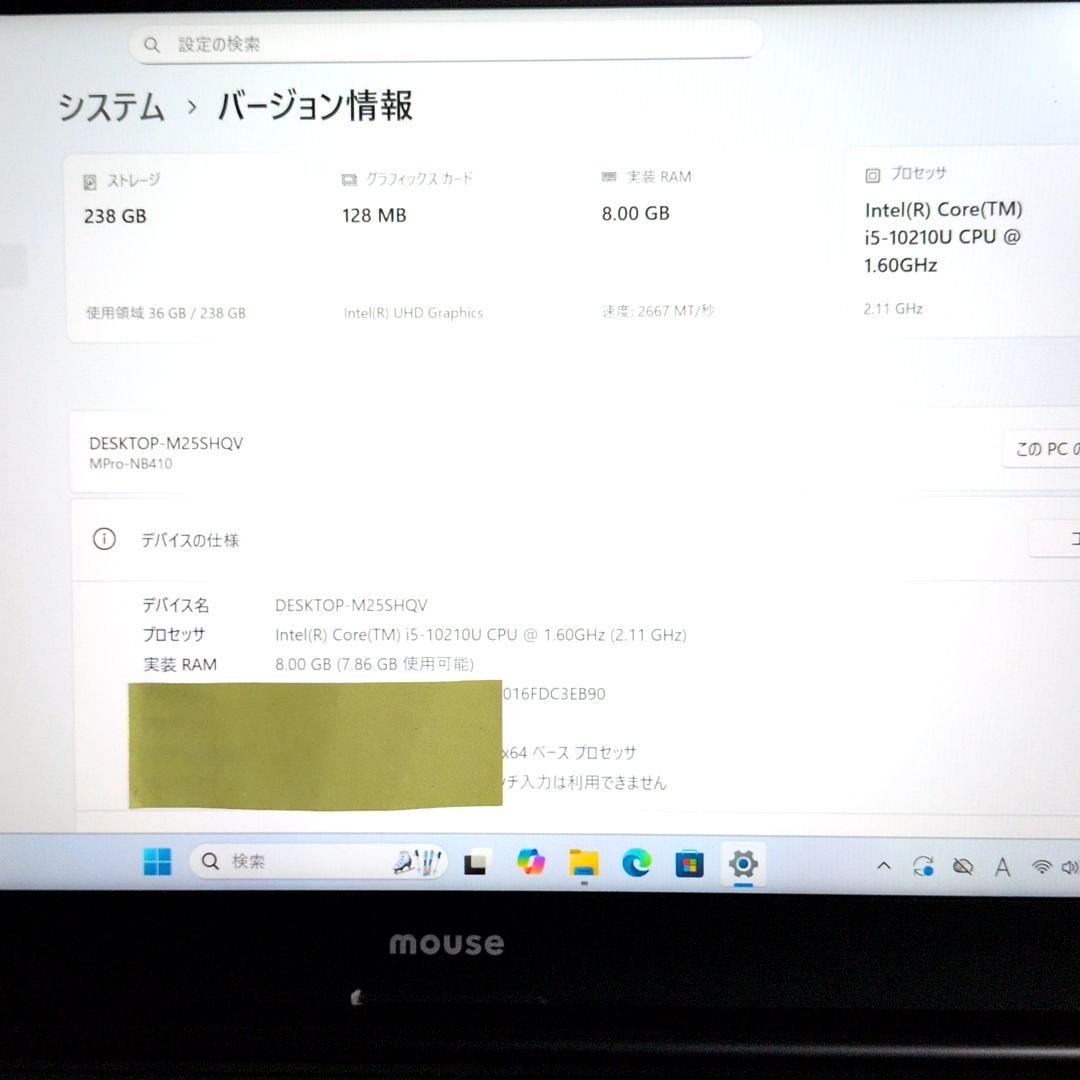
Task: Click the ストレージ card icon
Action: pos(91,180)
